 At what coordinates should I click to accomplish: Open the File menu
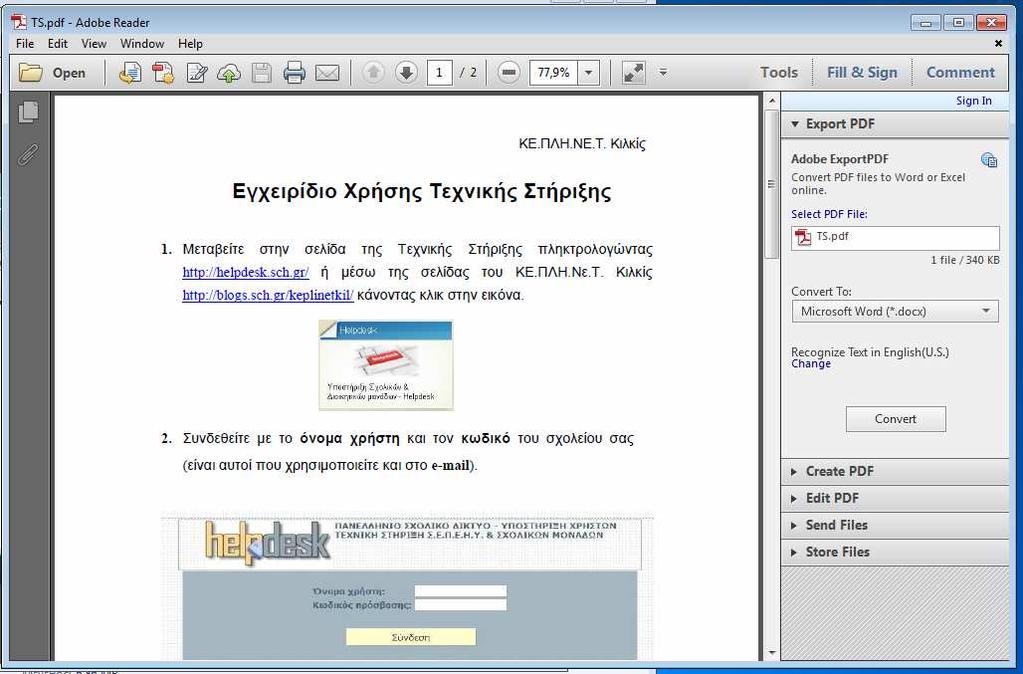[25, 44]
